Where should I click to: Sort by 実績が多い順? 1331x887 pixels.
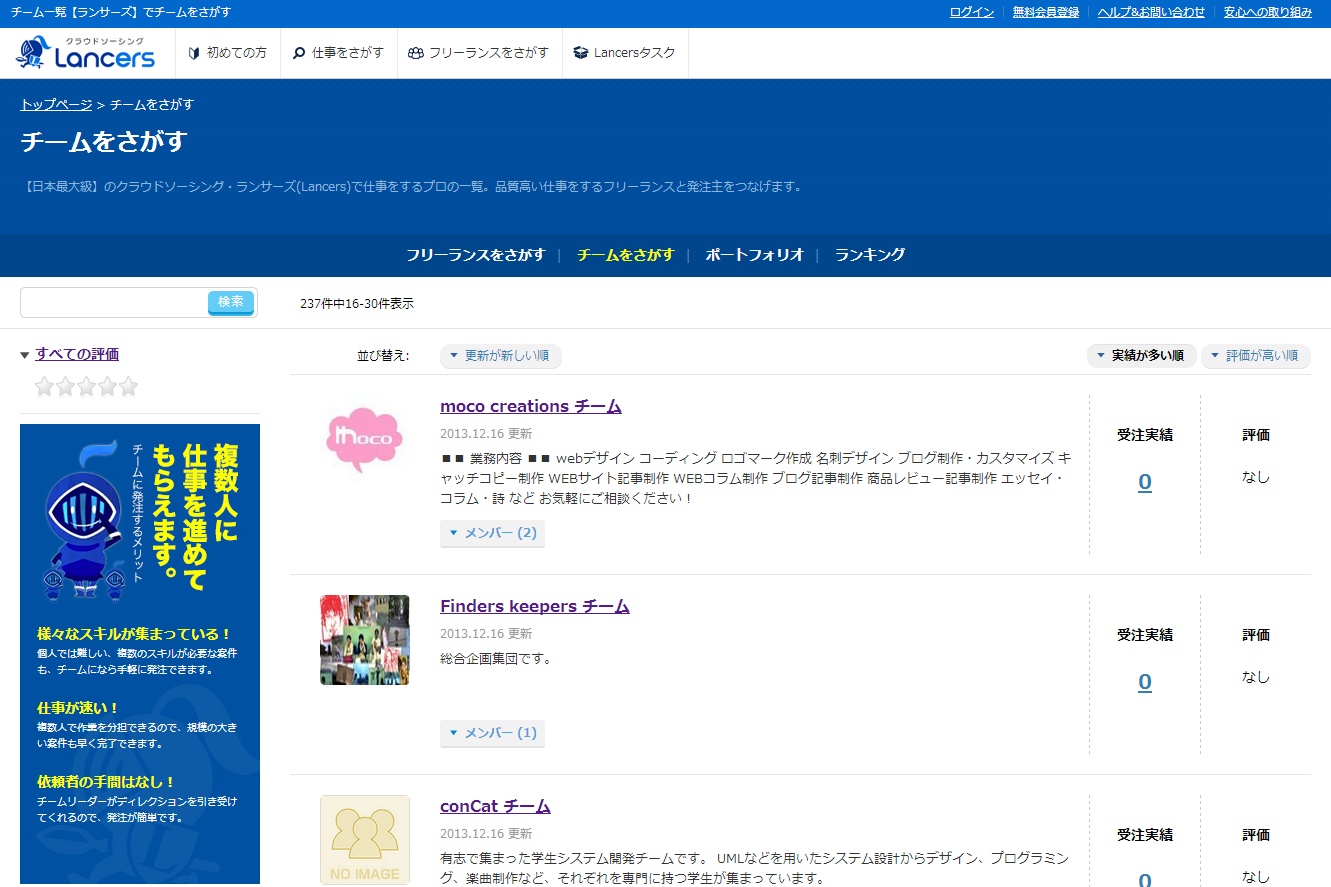tap(1141, 356)
